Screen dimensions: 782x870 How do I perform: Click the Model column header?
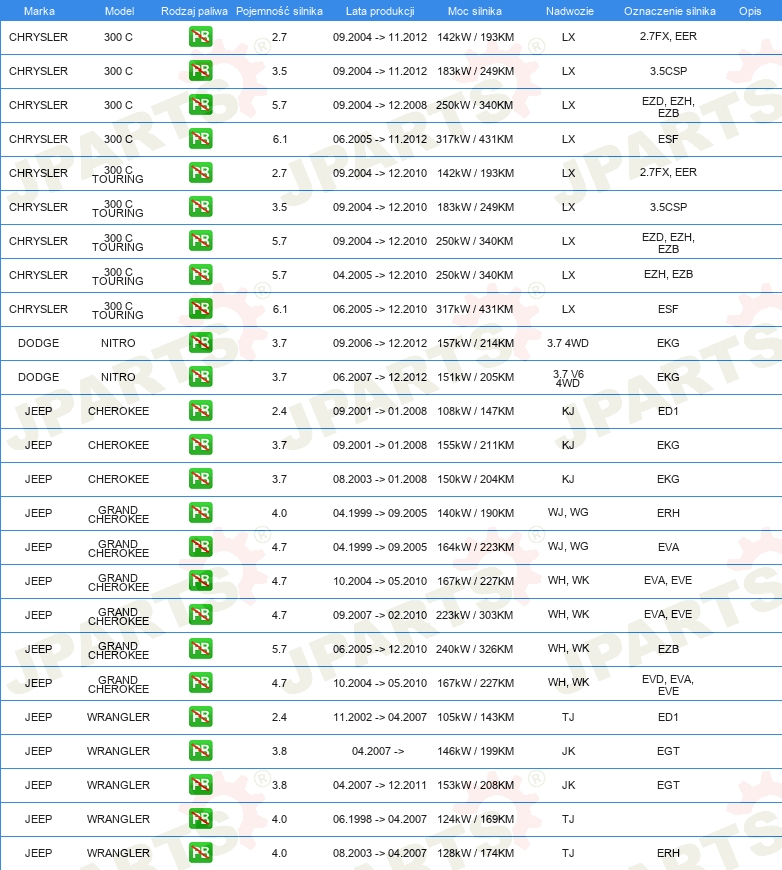pyautogui.click(x=119, y=11)
